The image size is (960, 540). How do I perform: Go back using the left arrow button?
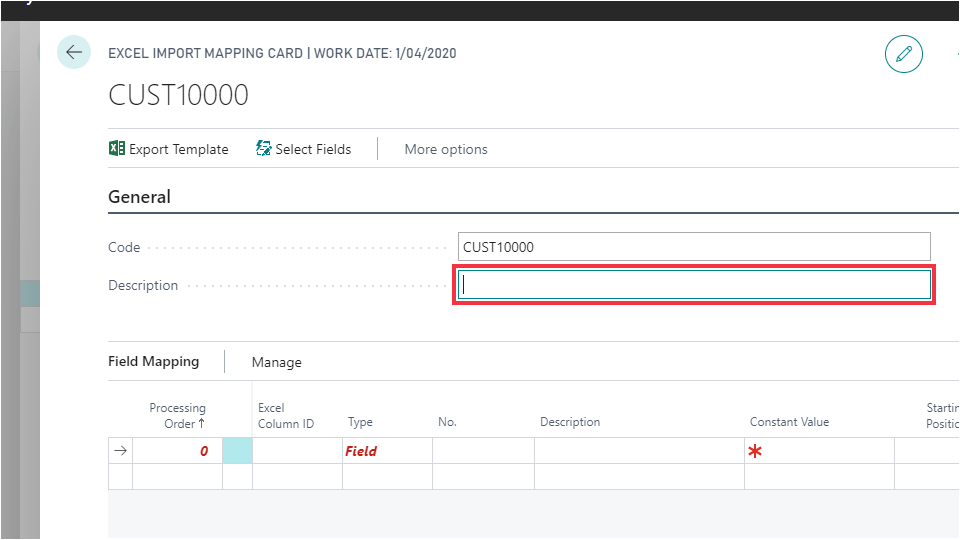pyautogui.click(x=74, y=52)
